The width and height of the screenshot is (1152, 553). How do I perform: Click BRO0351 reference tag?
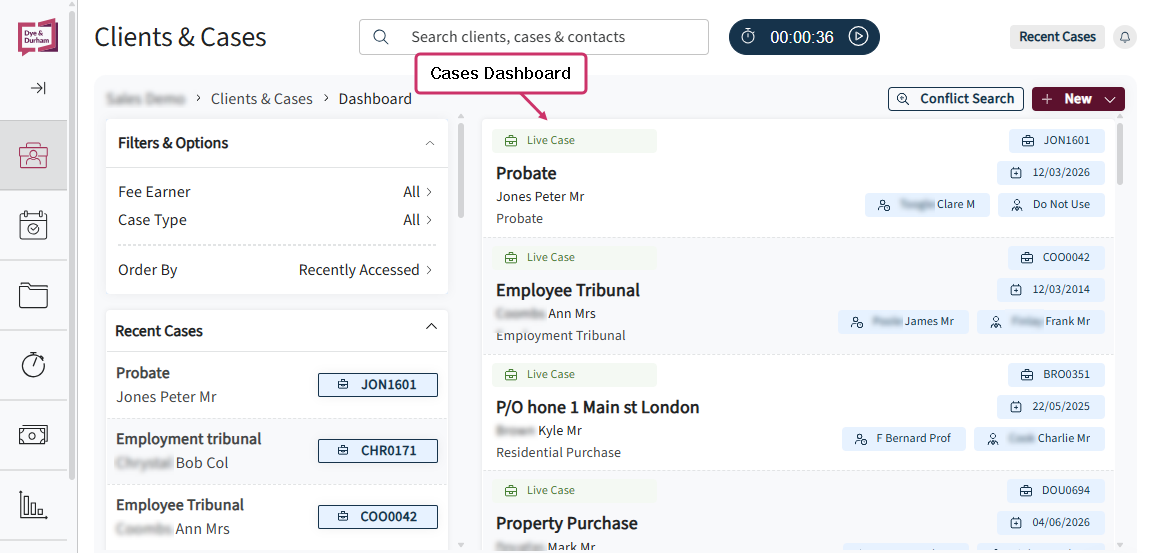coord(1056,374)
